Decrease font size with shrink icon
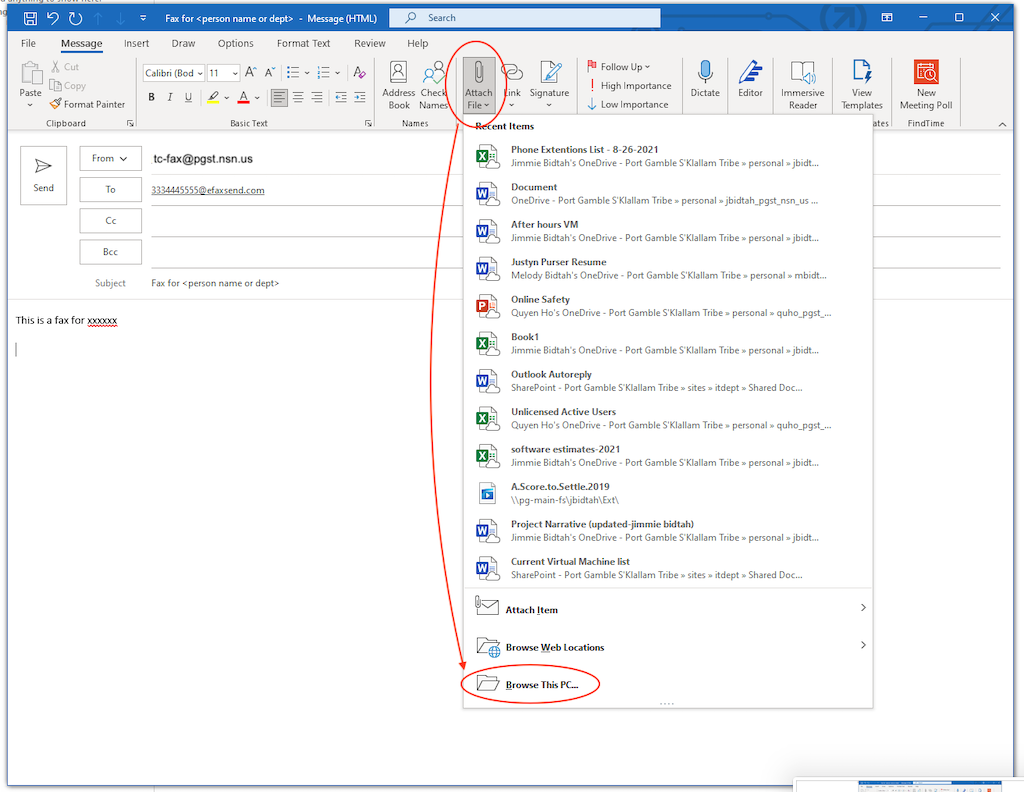Image resolution: width=1024 pixels, height=792 pixels. pyautogui.click(x=269, y=72)
